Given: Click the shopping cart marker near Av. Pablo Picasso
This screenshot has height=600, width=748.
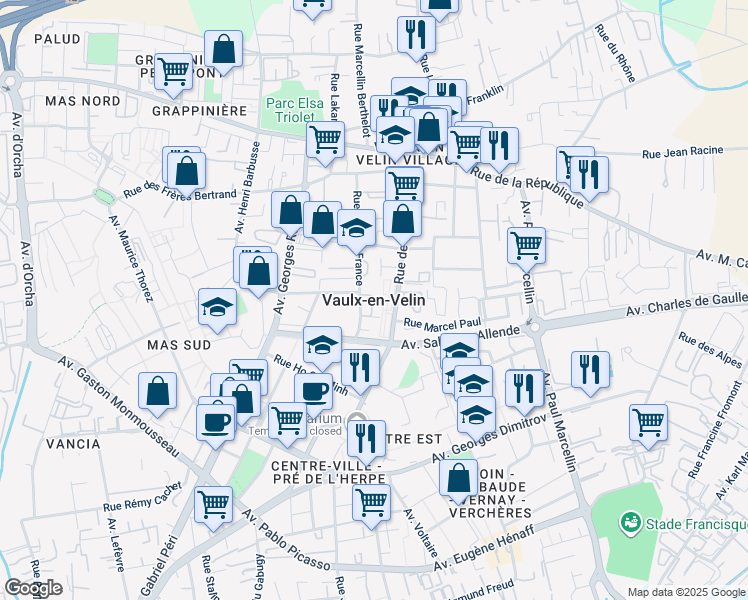Looking at the screenshot, I should 213,505.
